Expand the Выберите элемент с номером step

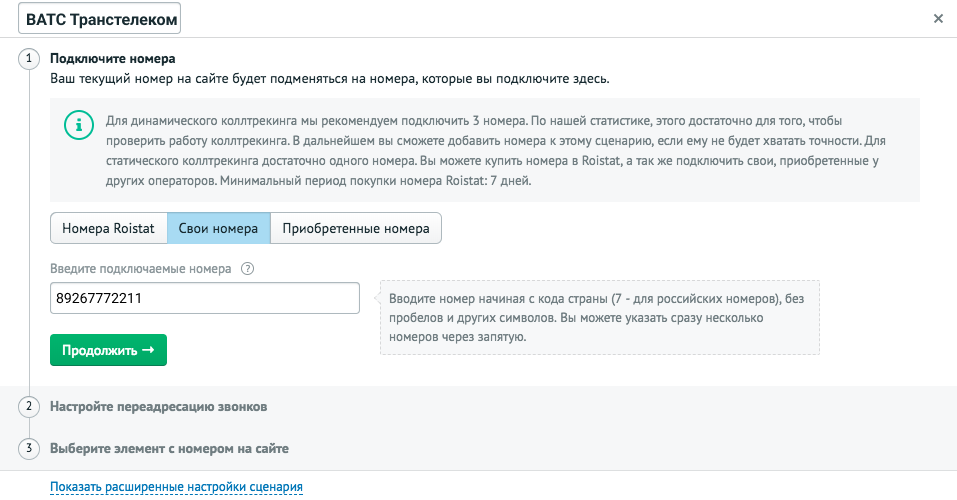click(169, 448)
